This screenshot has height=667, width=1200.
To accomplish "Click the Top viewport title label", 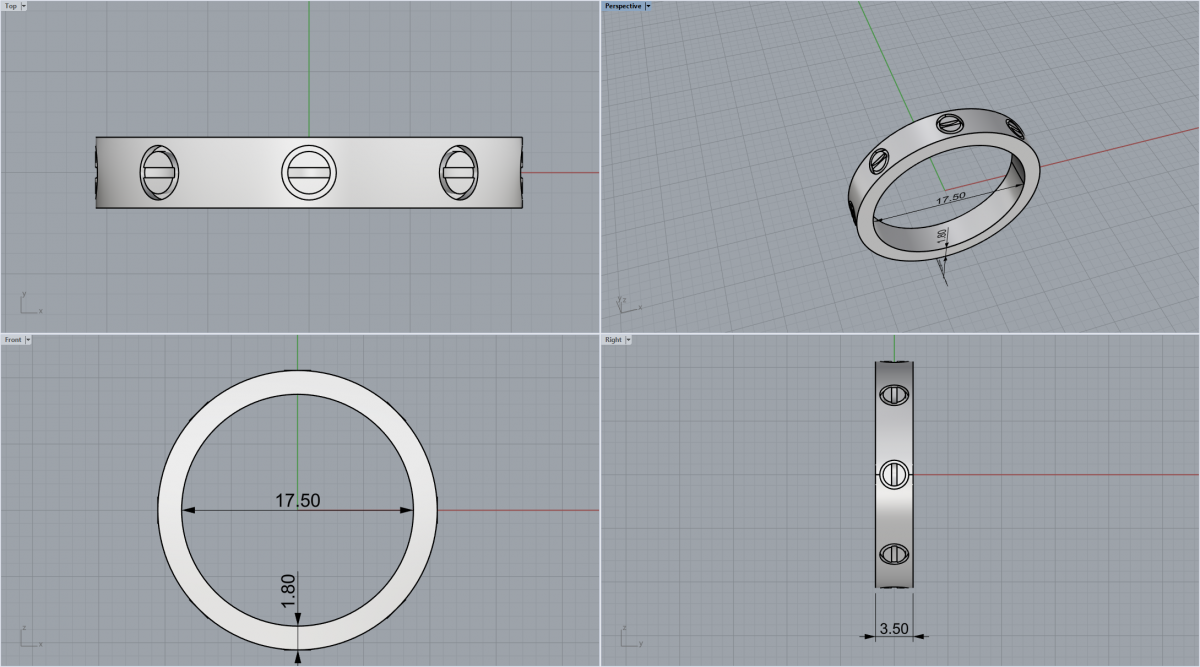I will coord(11,6).
